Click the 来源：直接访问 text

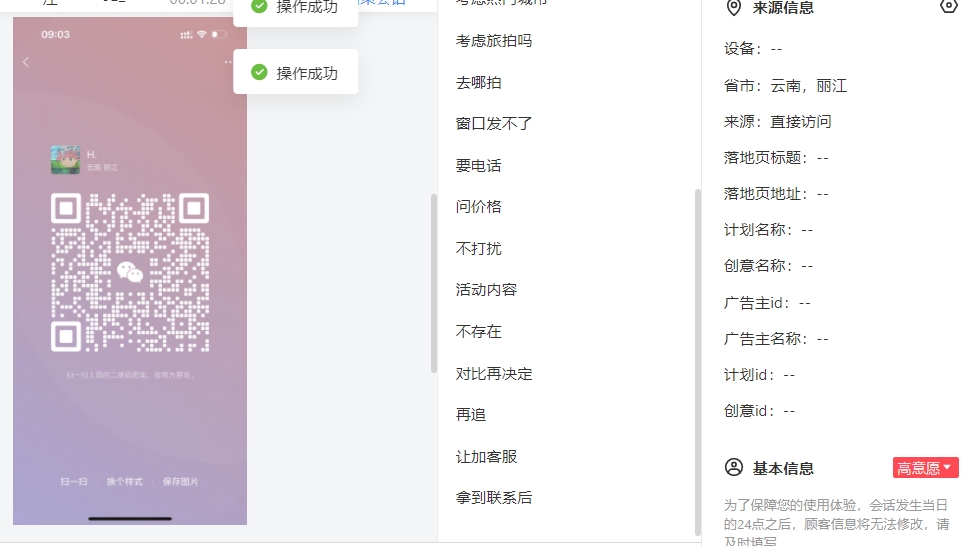tap(777, 122)
